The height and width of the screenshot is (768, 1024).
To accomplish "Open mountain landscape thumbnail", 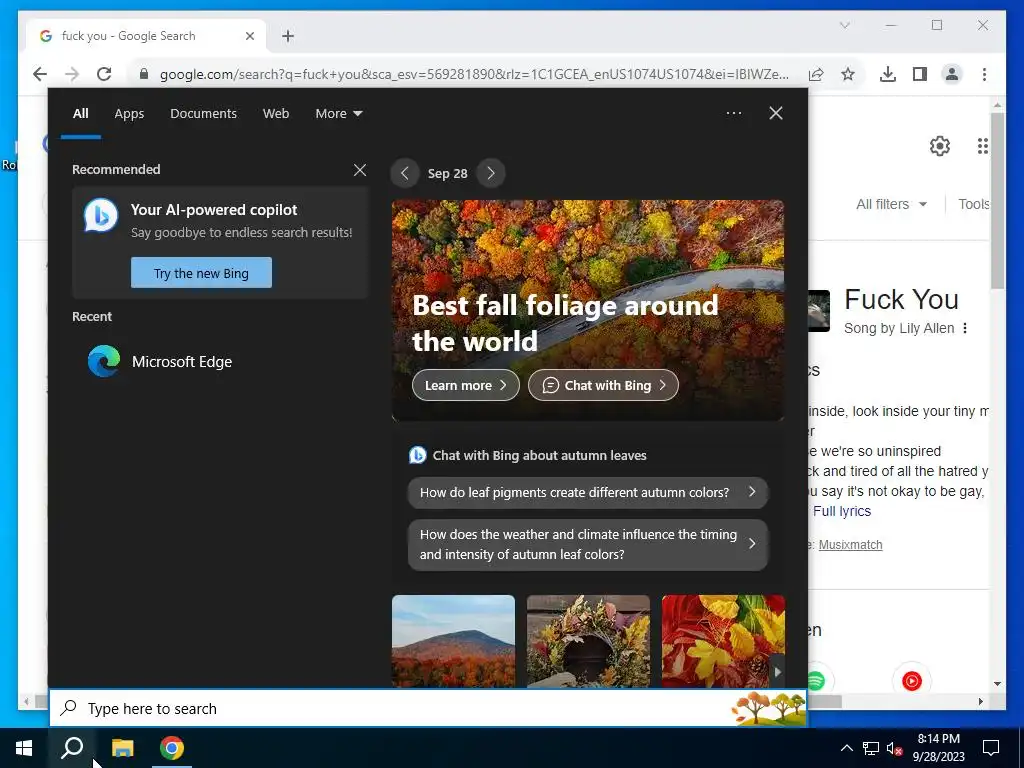I will click(x=453, y=641).
